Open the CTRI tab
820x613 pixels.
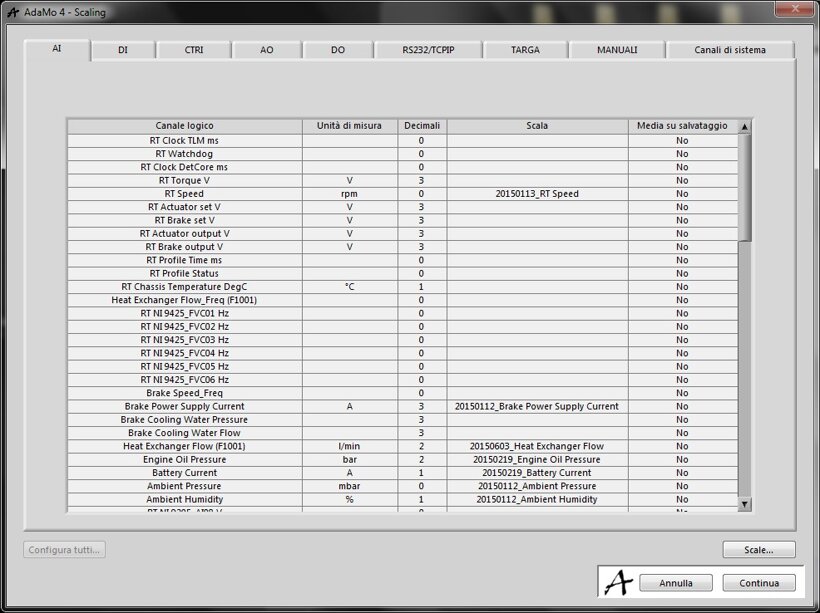[x=194, y=50]
